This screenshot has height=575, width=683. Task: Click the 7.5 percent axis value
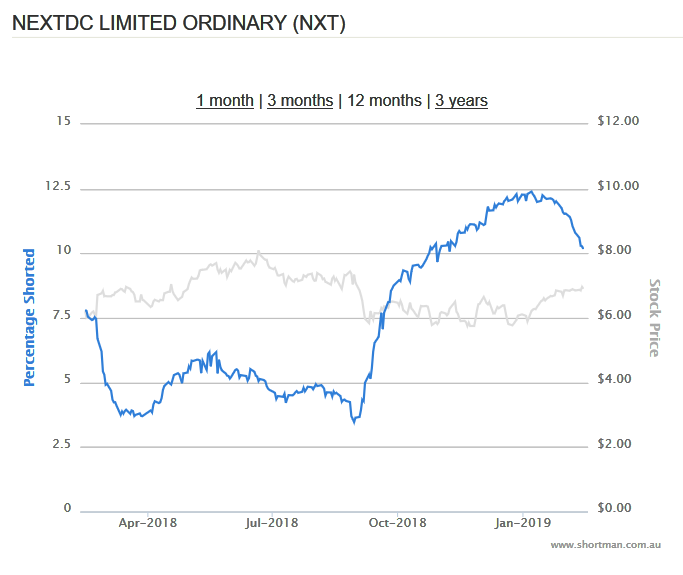(x=61, y=315)
